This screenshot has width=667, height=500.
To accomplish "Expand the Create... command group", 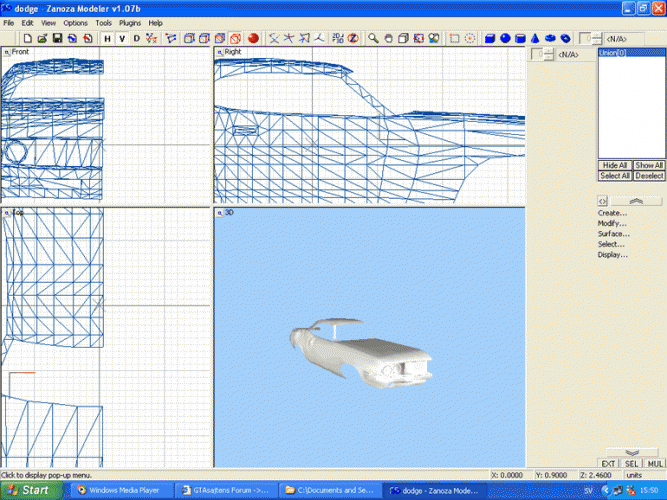I will tap(612, 213).
